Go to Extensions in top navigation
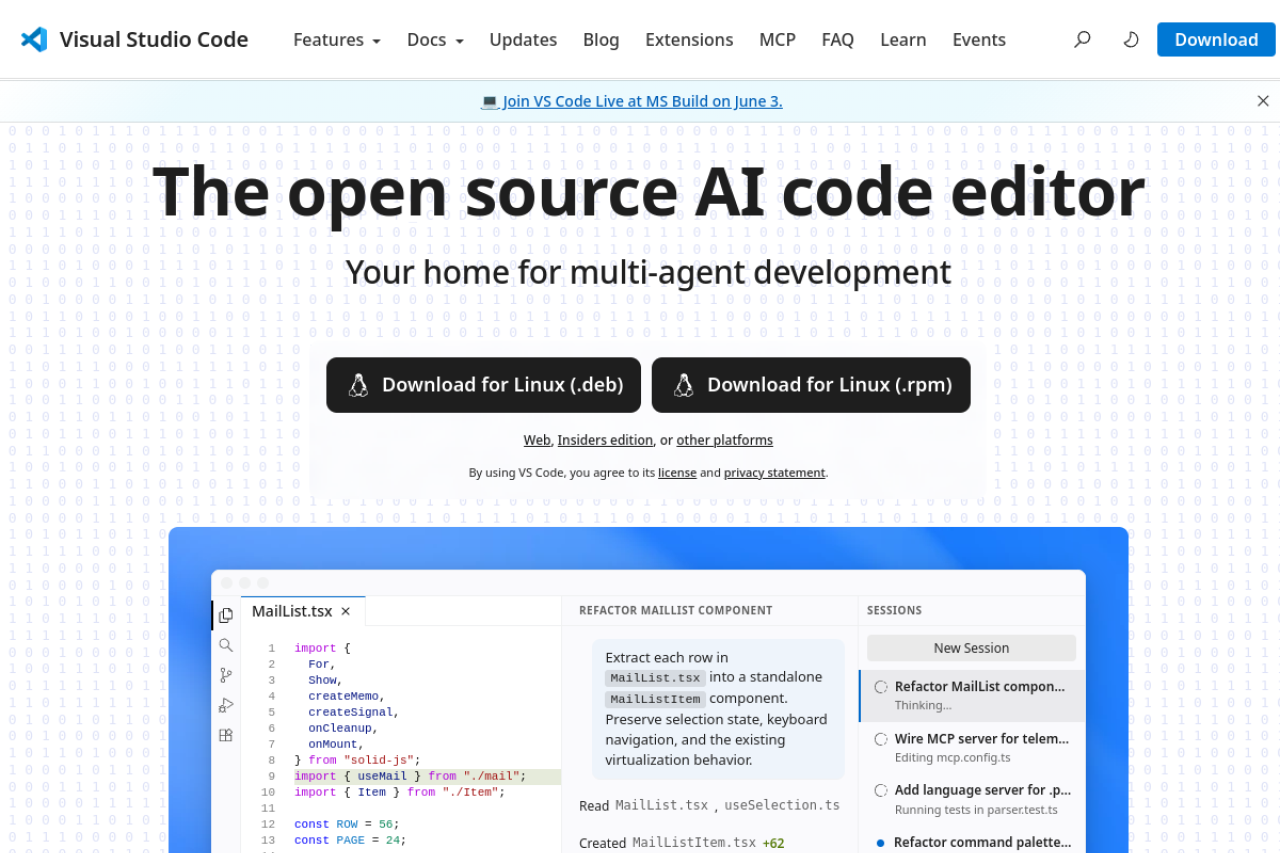1280x853 pixels. point(689,40)
